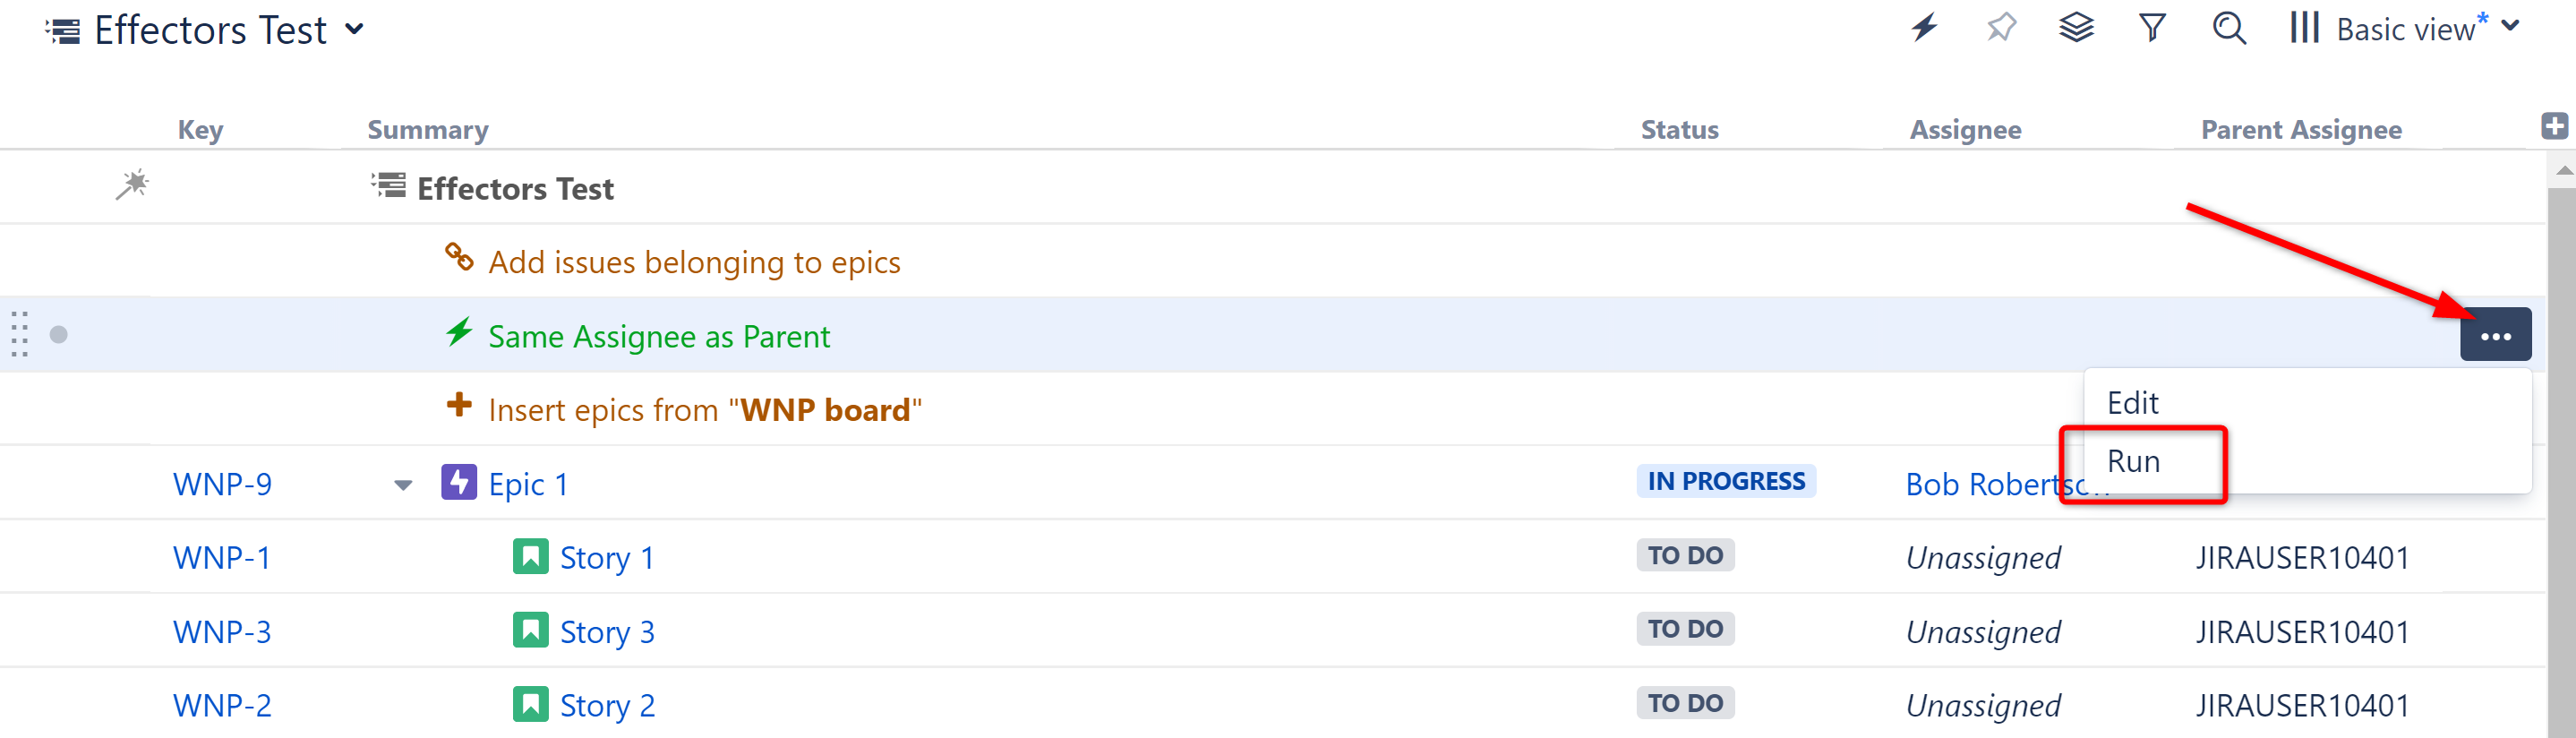This screenshot has height=738, width=2576.
Task: Open the Story 3 summary link
Action: click(606, 632)
